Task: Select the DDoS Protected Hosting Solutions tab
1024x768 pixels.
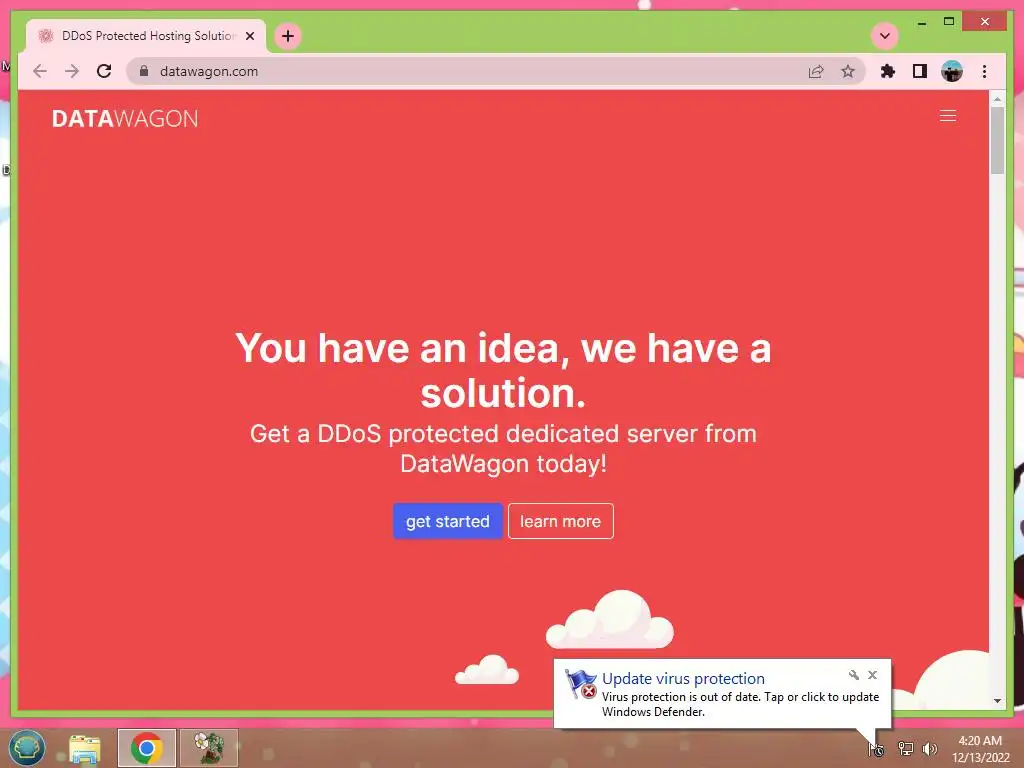Action: pyautogui.click(x=146, y=36)
